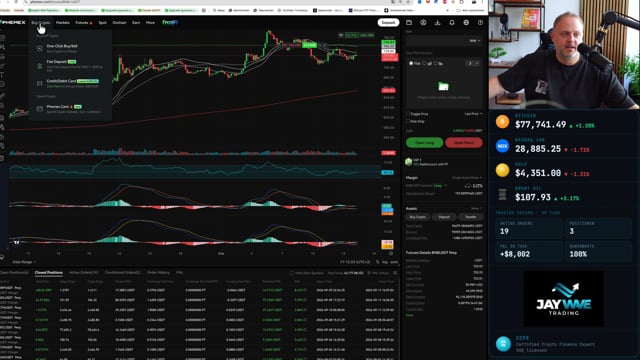The image size is (640, 360).
Task: Select the Flat radio option
Action: (x=411, y=63)
